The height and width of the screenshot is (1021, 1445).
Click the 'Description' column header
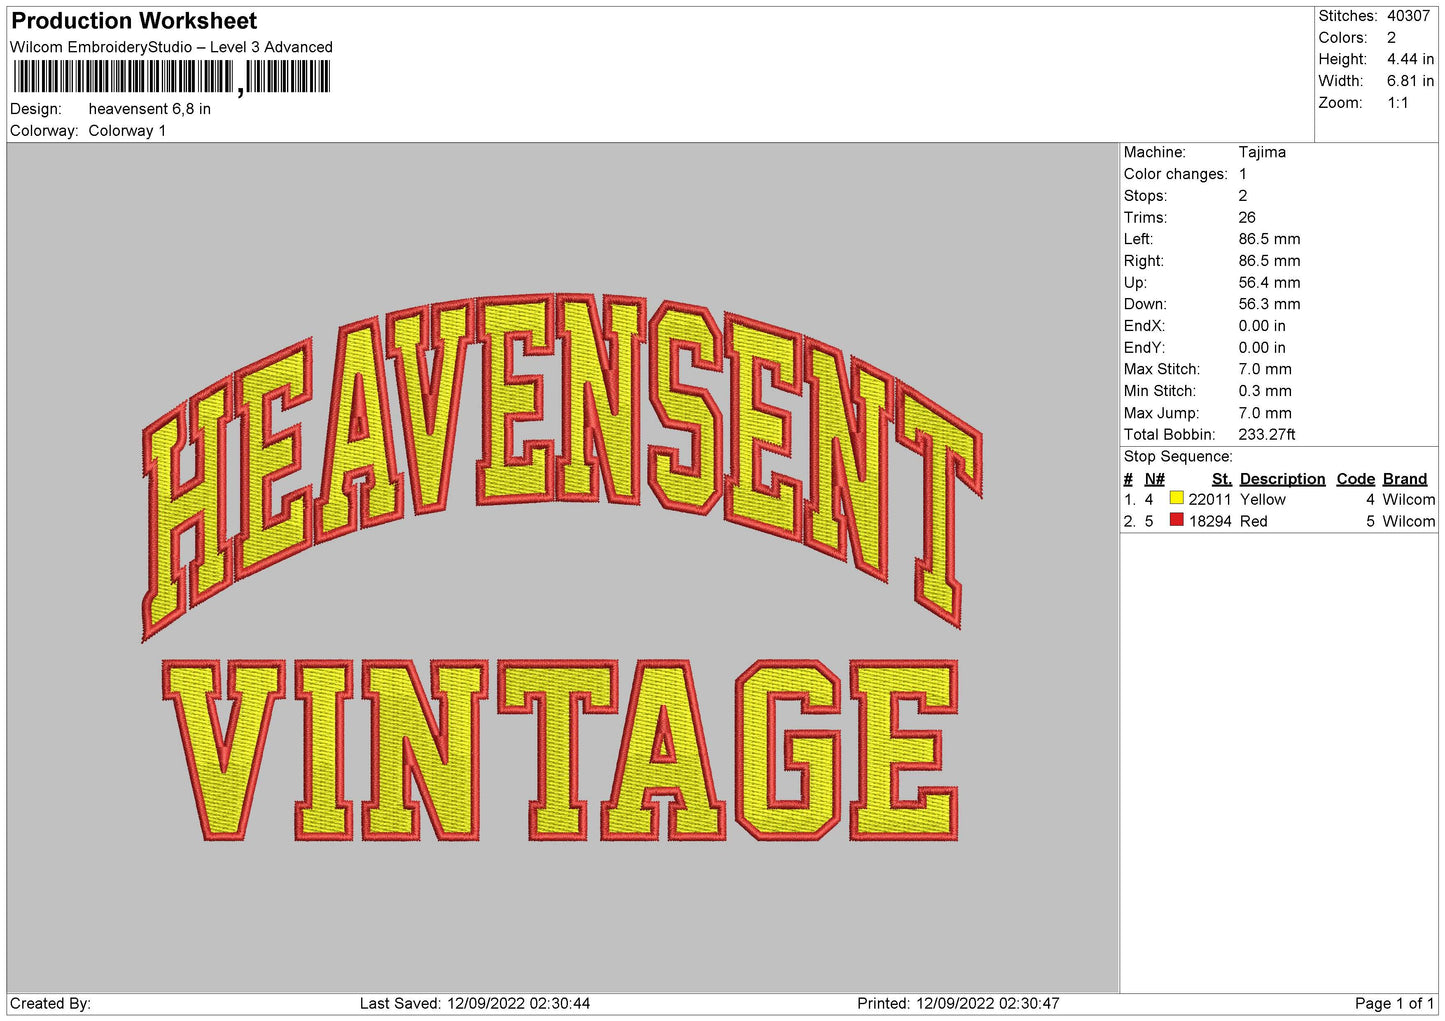coord(1282,479)
